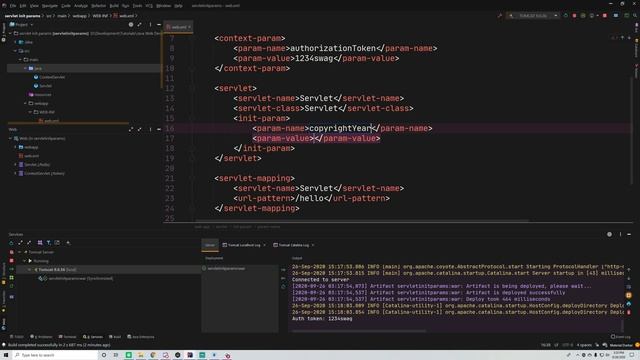Click the authorizationToken param-name text
The height and width of the screenshot is (360, 640).
click(x=333, y=48)
